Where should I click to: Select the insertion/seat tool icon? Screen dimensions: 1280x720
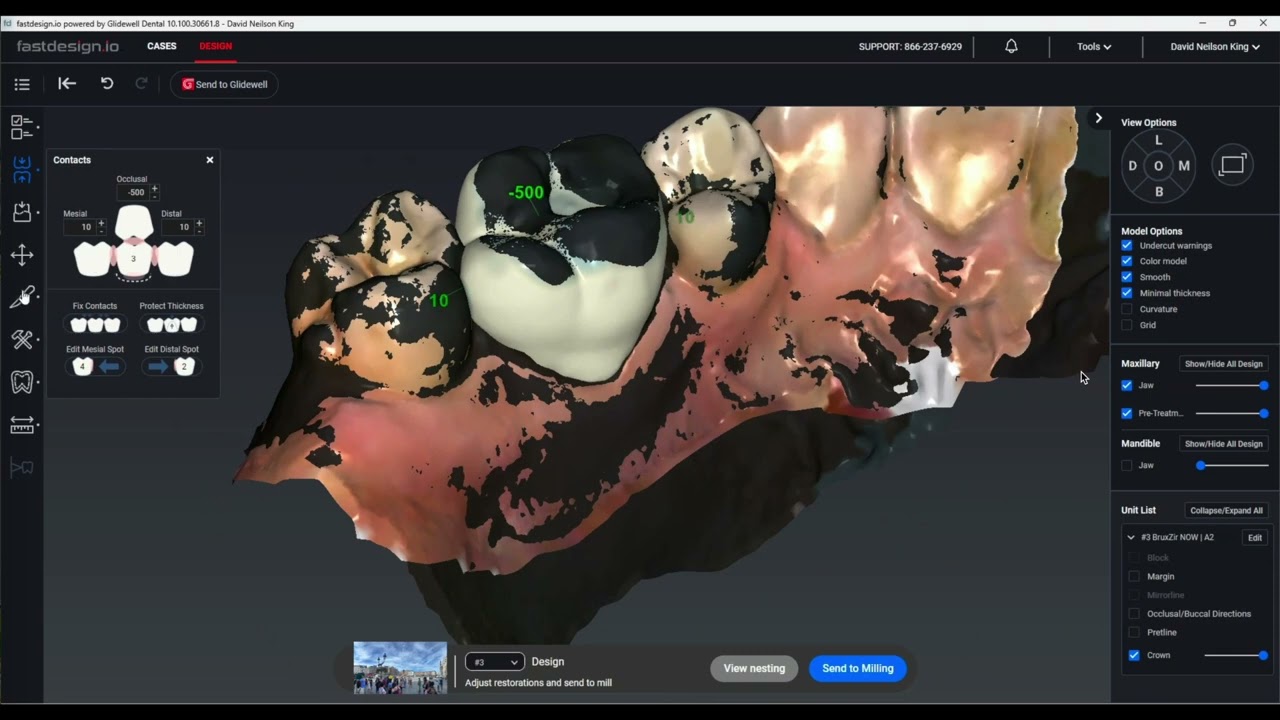pos(22,212)
